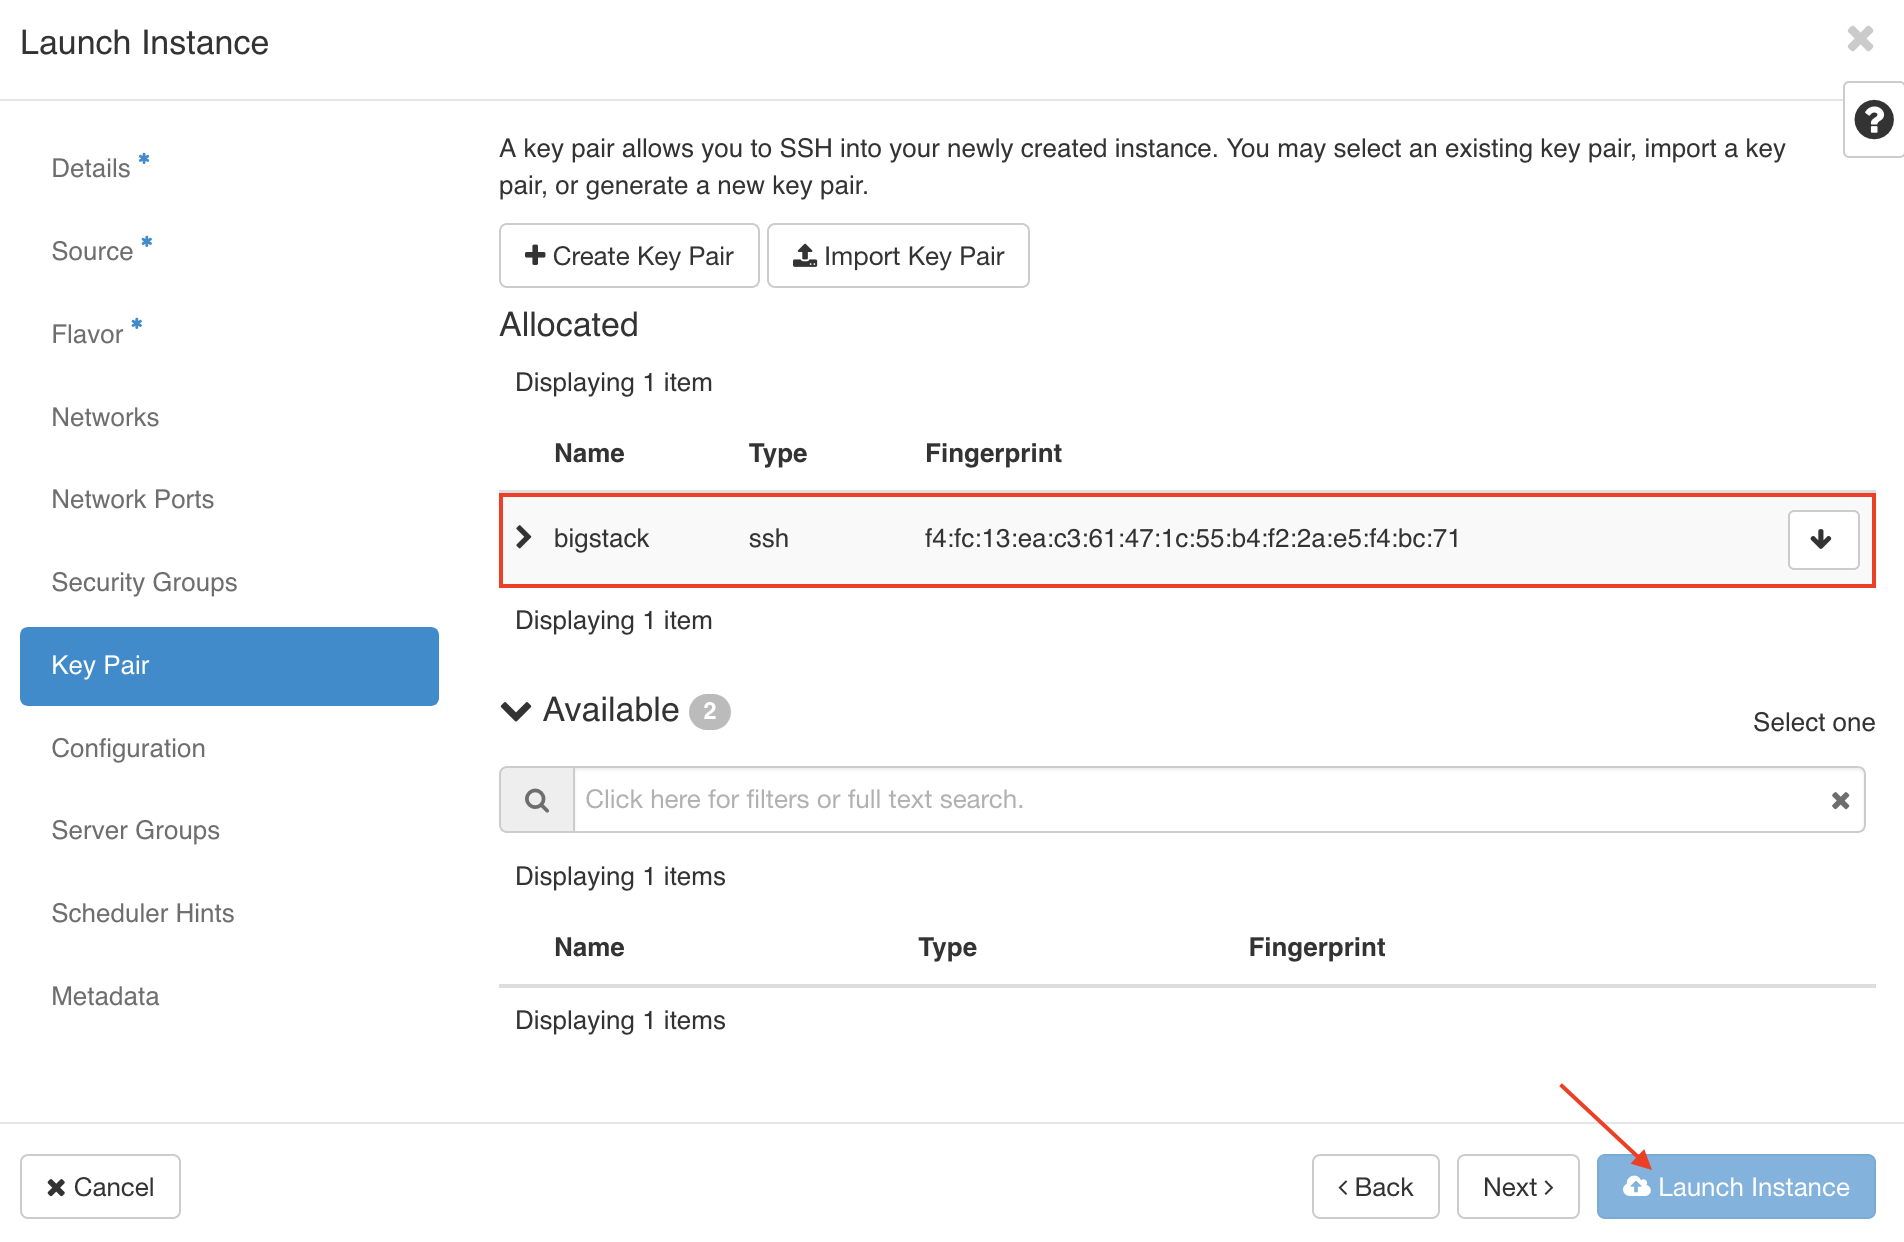Deallocate bigstack with the down arrow

click(1823, 540)
